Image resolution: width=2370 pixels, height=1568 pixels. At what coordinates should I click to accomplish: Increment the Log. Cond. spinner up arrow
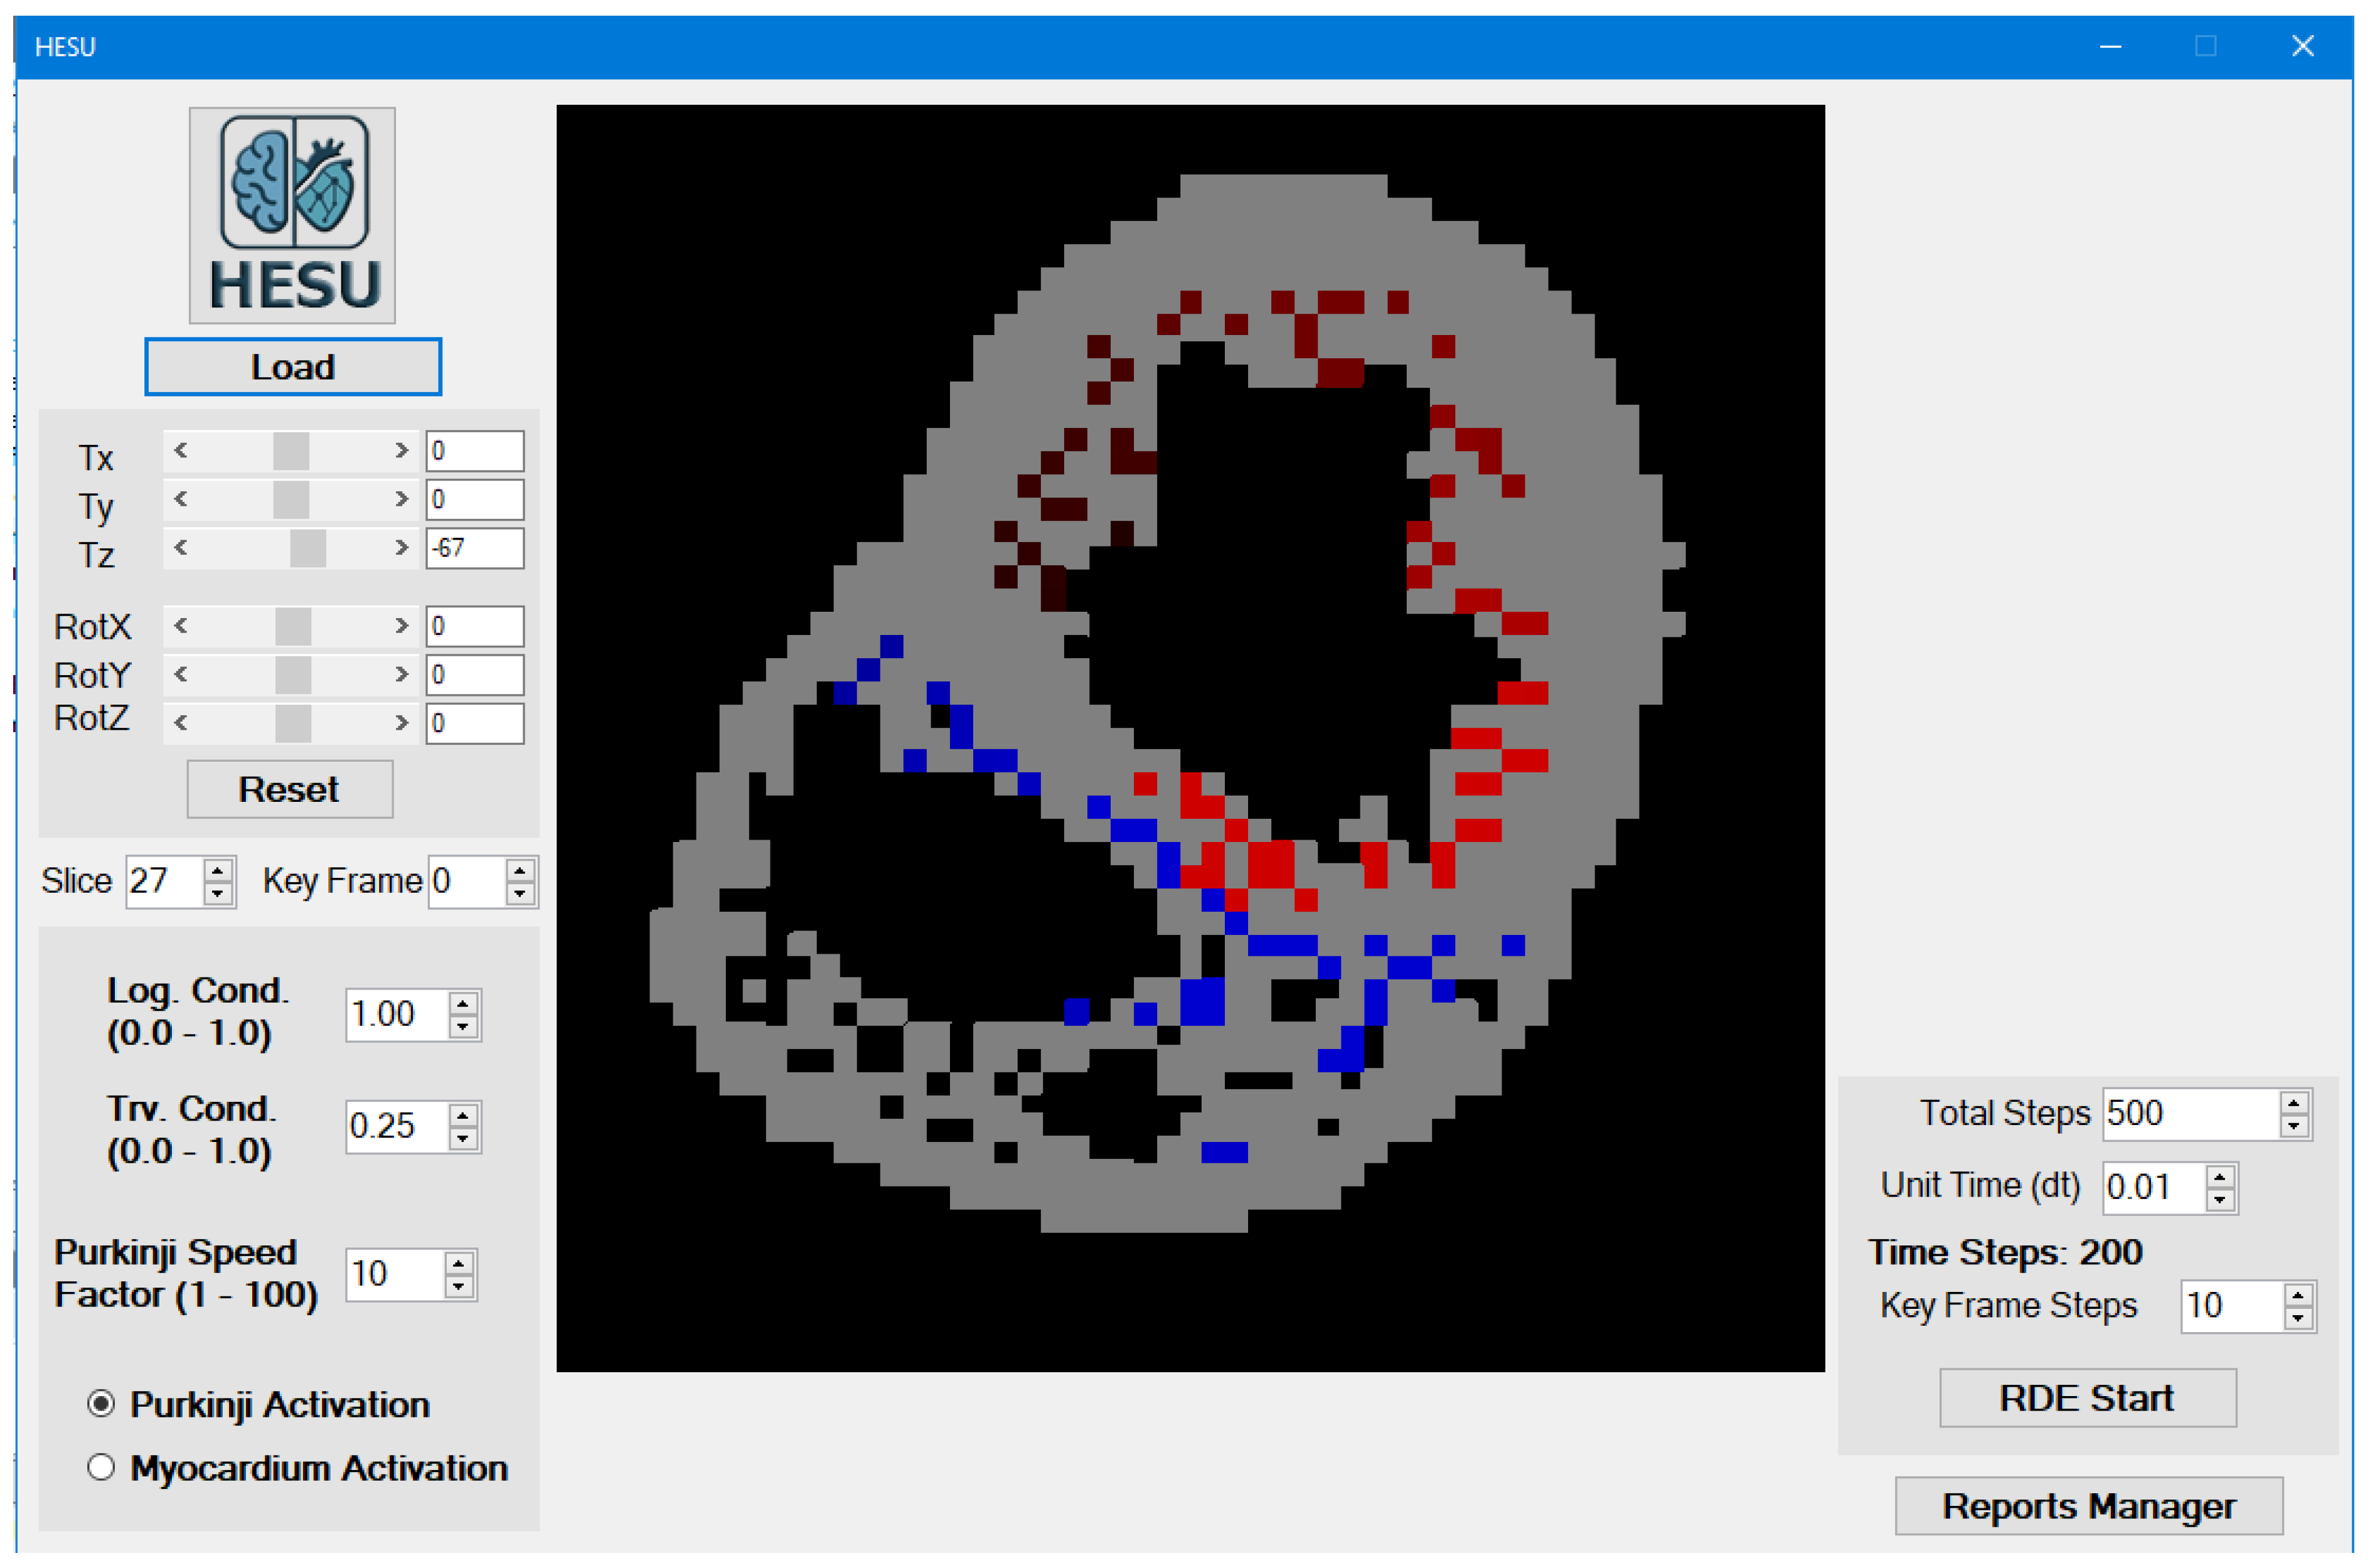[463, 1005]
